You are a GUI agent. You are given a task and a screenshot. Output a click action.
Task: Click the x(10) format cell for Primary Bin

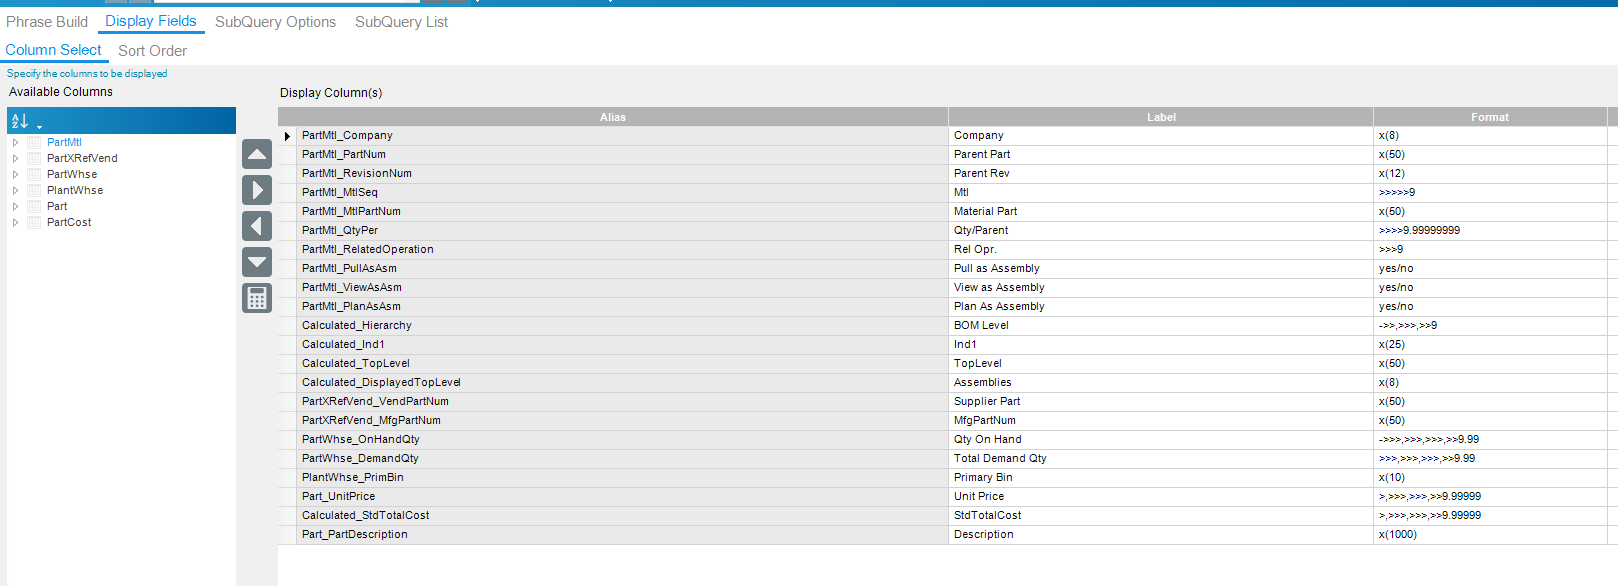click(x=1490, y=478)
